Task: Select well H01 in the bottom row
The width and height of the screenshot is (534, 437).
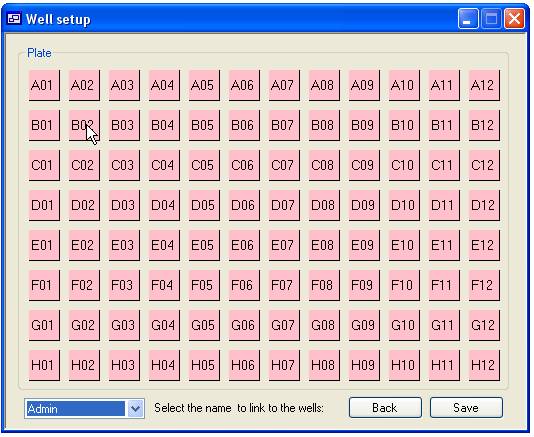Action: point(44,365)
